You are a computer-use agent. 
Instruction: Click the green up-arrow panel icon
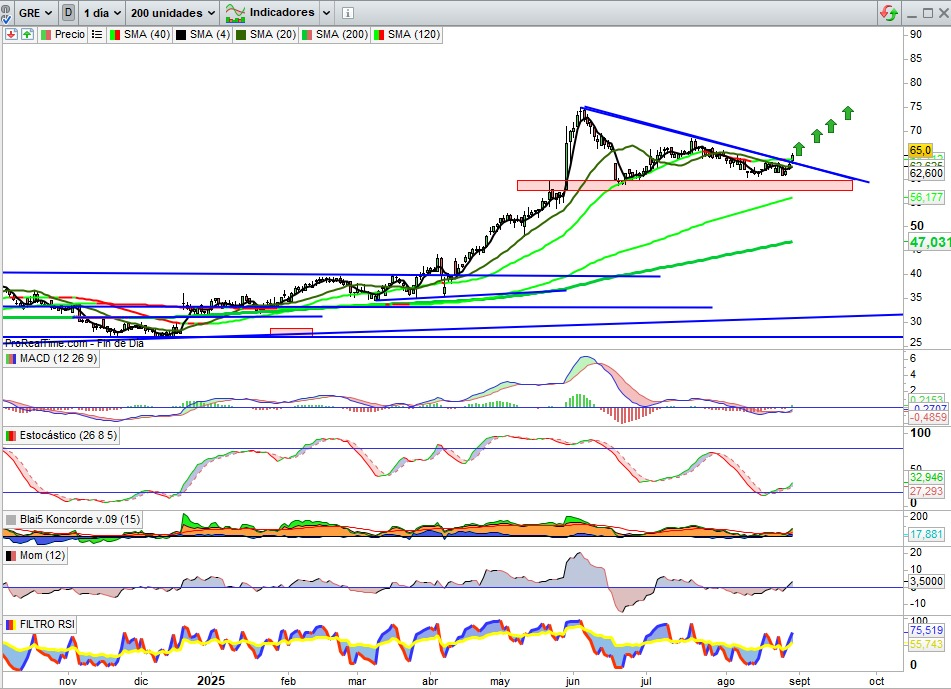click(x=27, y=35)
